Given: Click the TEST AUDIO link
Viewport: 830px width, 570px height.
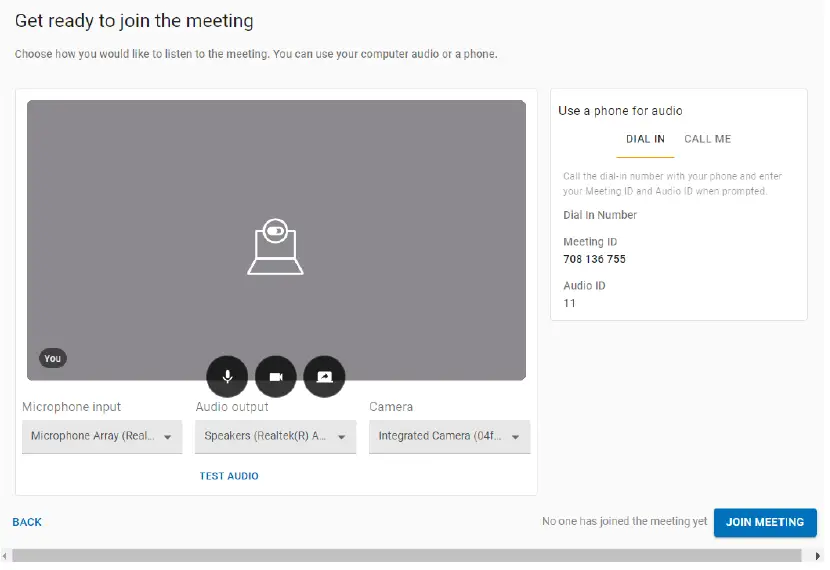Looking at the screenshot, I should coord(229,476).
